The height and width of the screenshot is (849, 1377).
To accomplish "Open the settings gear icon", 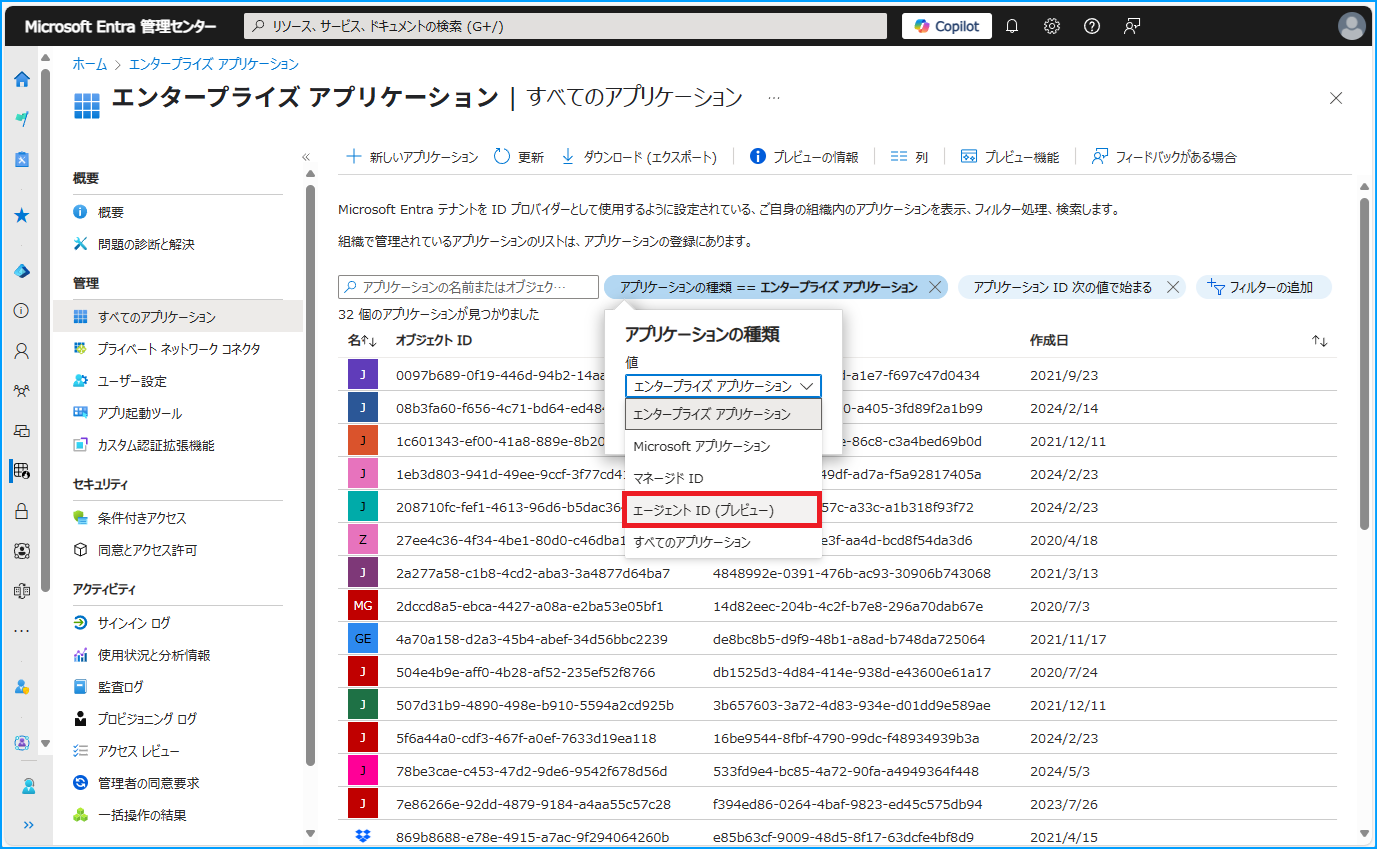I will [x=1052, y=26].
